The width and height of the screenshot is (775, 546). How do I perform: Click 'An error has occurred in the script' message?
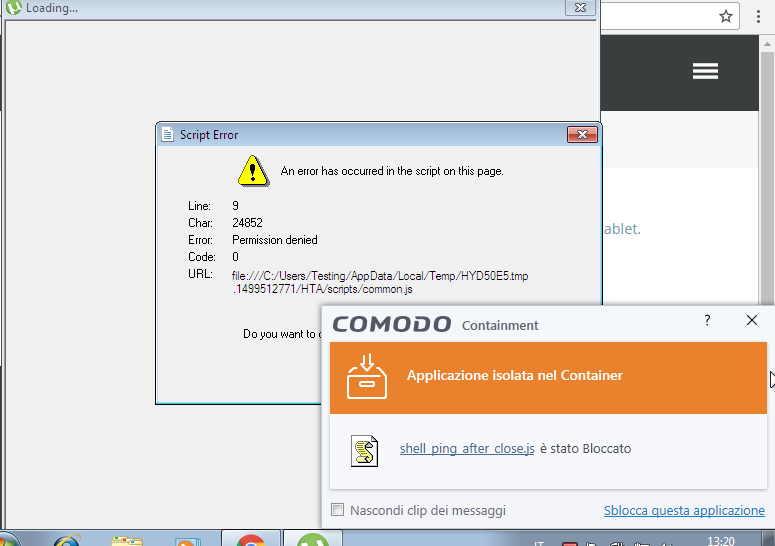392,171
